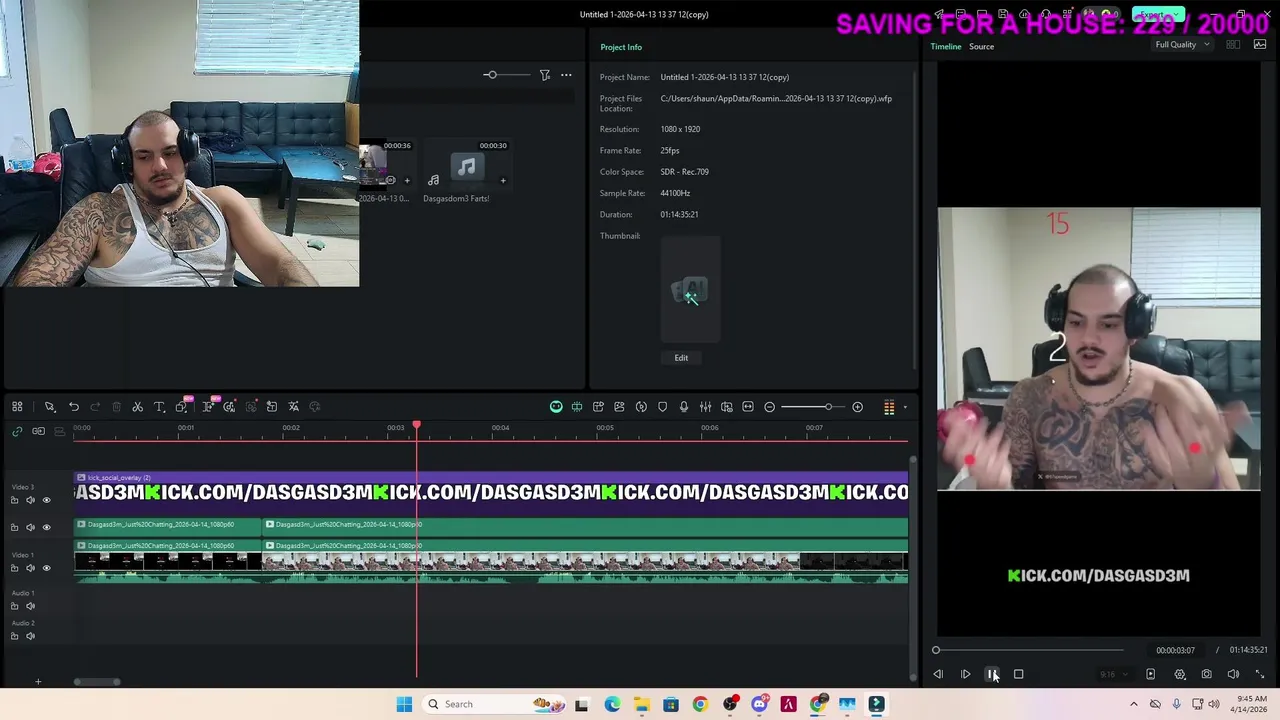Click the green AI assistant face icon
1280x720 pixels.
556,407
